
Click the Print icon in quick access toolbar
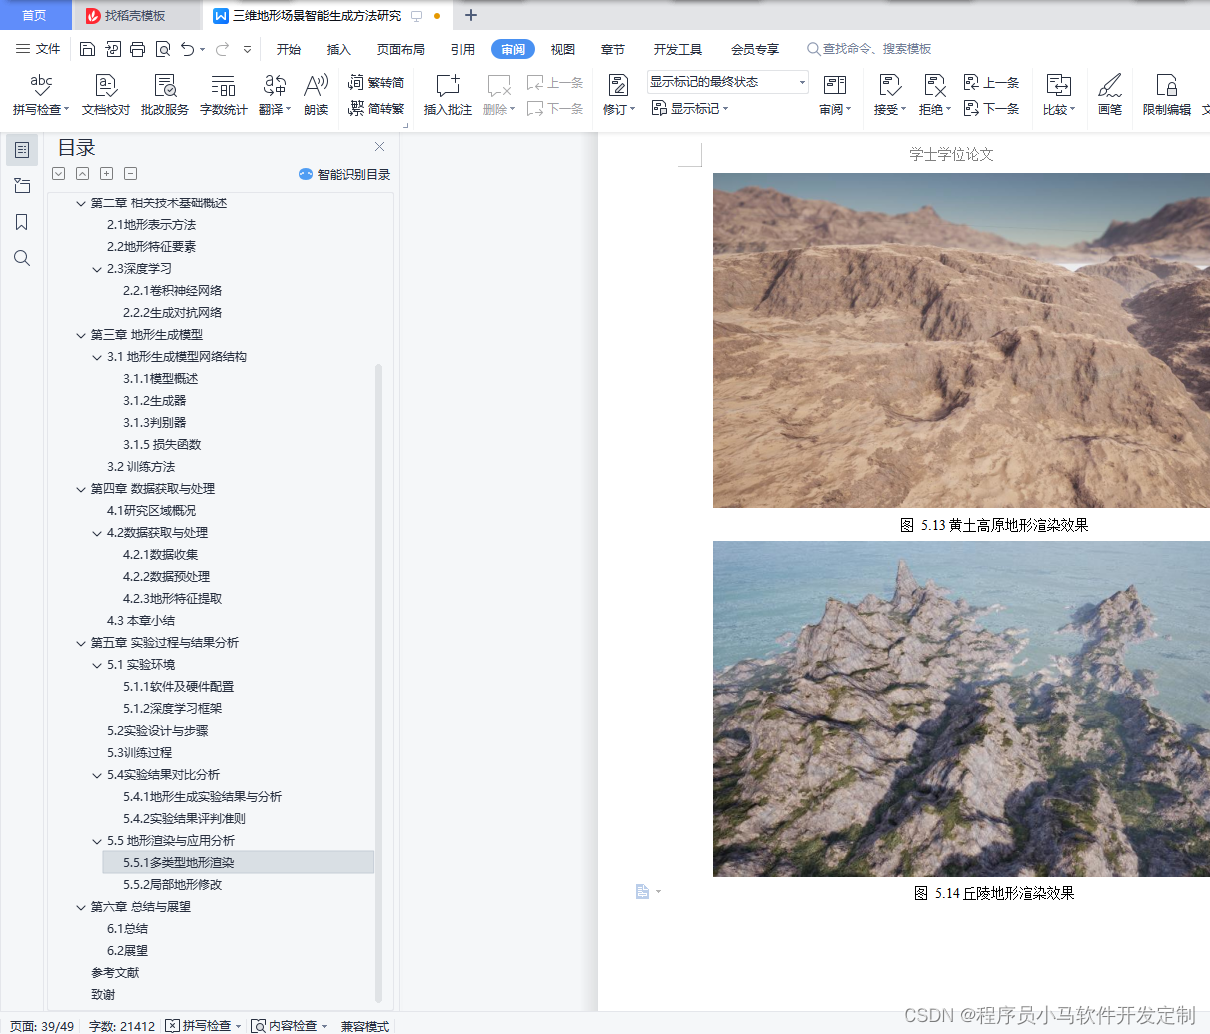tap(137, 49)
